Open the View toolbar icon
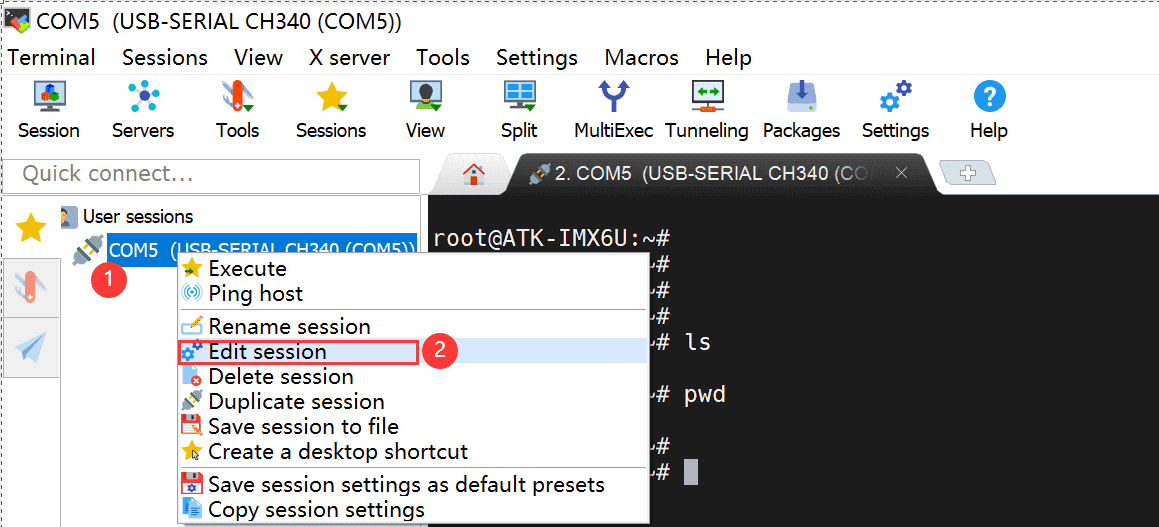 pyautogui.click(x=425, y=97)
